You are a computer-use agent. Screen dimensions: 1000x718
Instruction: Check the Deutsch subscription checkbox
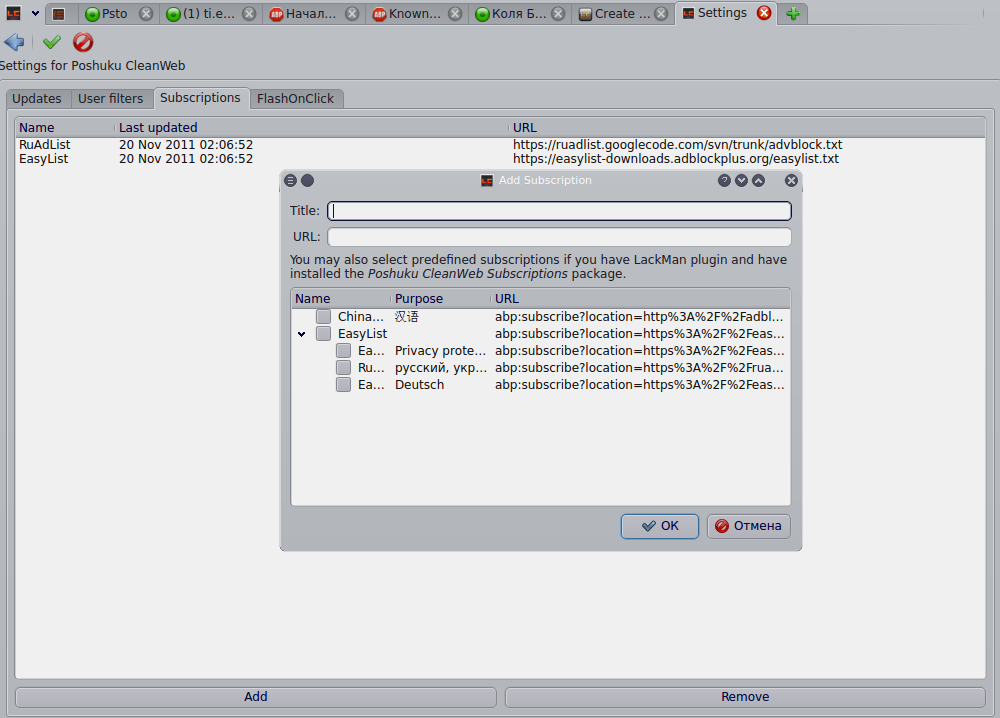tap(343, 385)
